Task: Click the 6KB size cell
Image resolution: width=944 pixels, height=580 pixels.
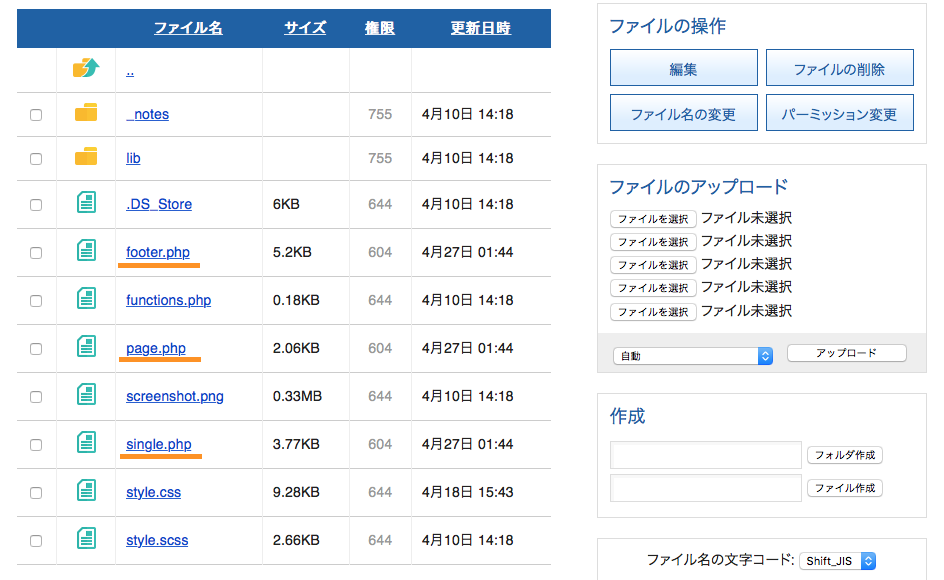Action: pyautogui.click(x=286, y=204)
